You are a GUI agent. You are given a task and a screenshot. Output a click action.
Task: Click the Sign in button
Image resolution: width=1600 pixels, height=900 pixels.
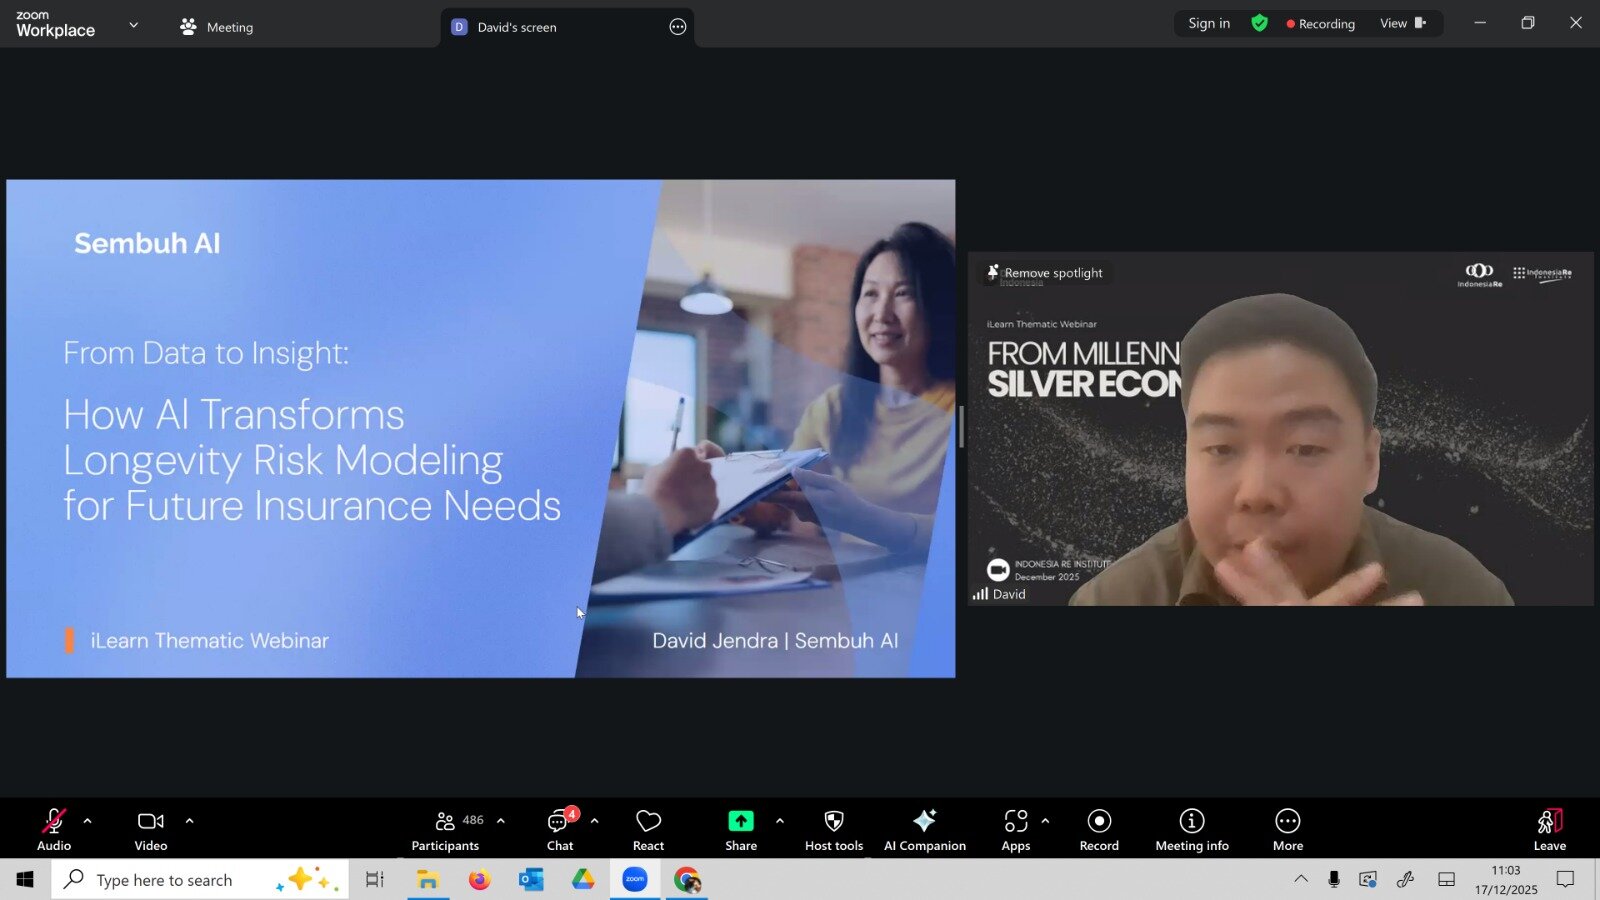(x=1209, y=23)
